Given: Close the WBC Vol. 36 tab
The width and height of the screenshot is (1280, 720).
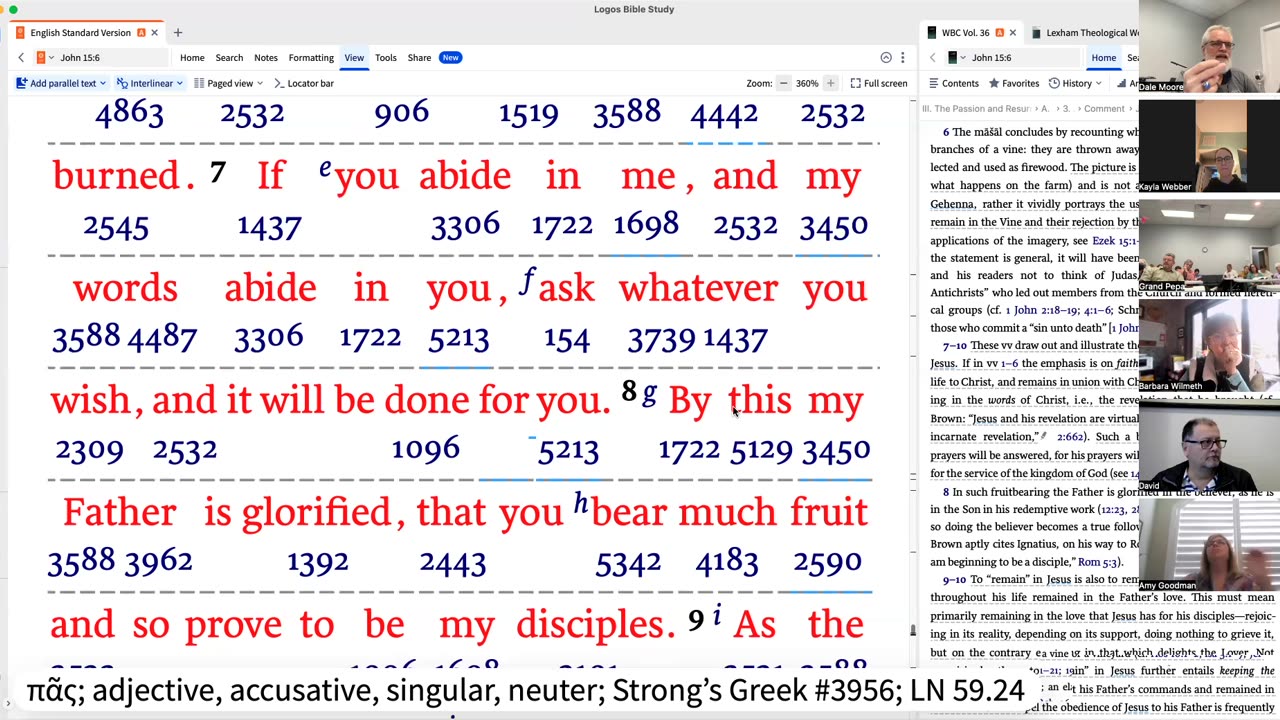Looking at the screenshot, I should click(x=1012, y=33).
